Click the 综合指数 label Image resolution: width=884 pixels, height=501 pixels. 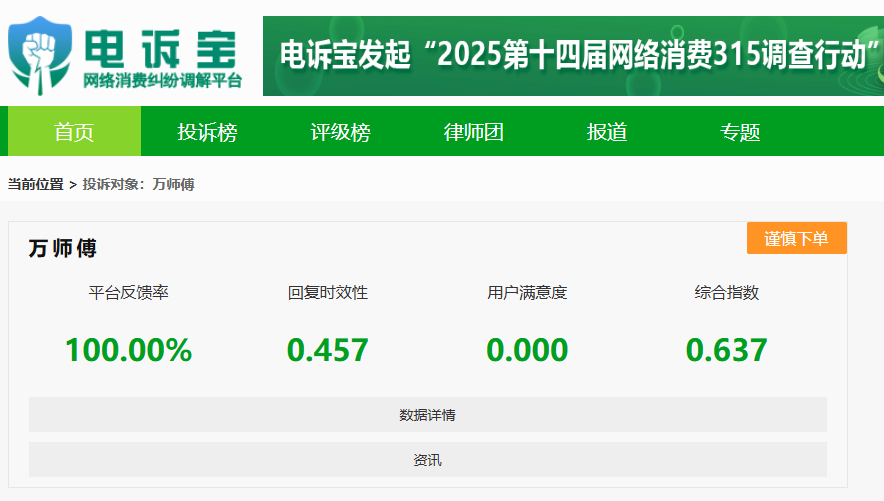[x=727, y=292]
